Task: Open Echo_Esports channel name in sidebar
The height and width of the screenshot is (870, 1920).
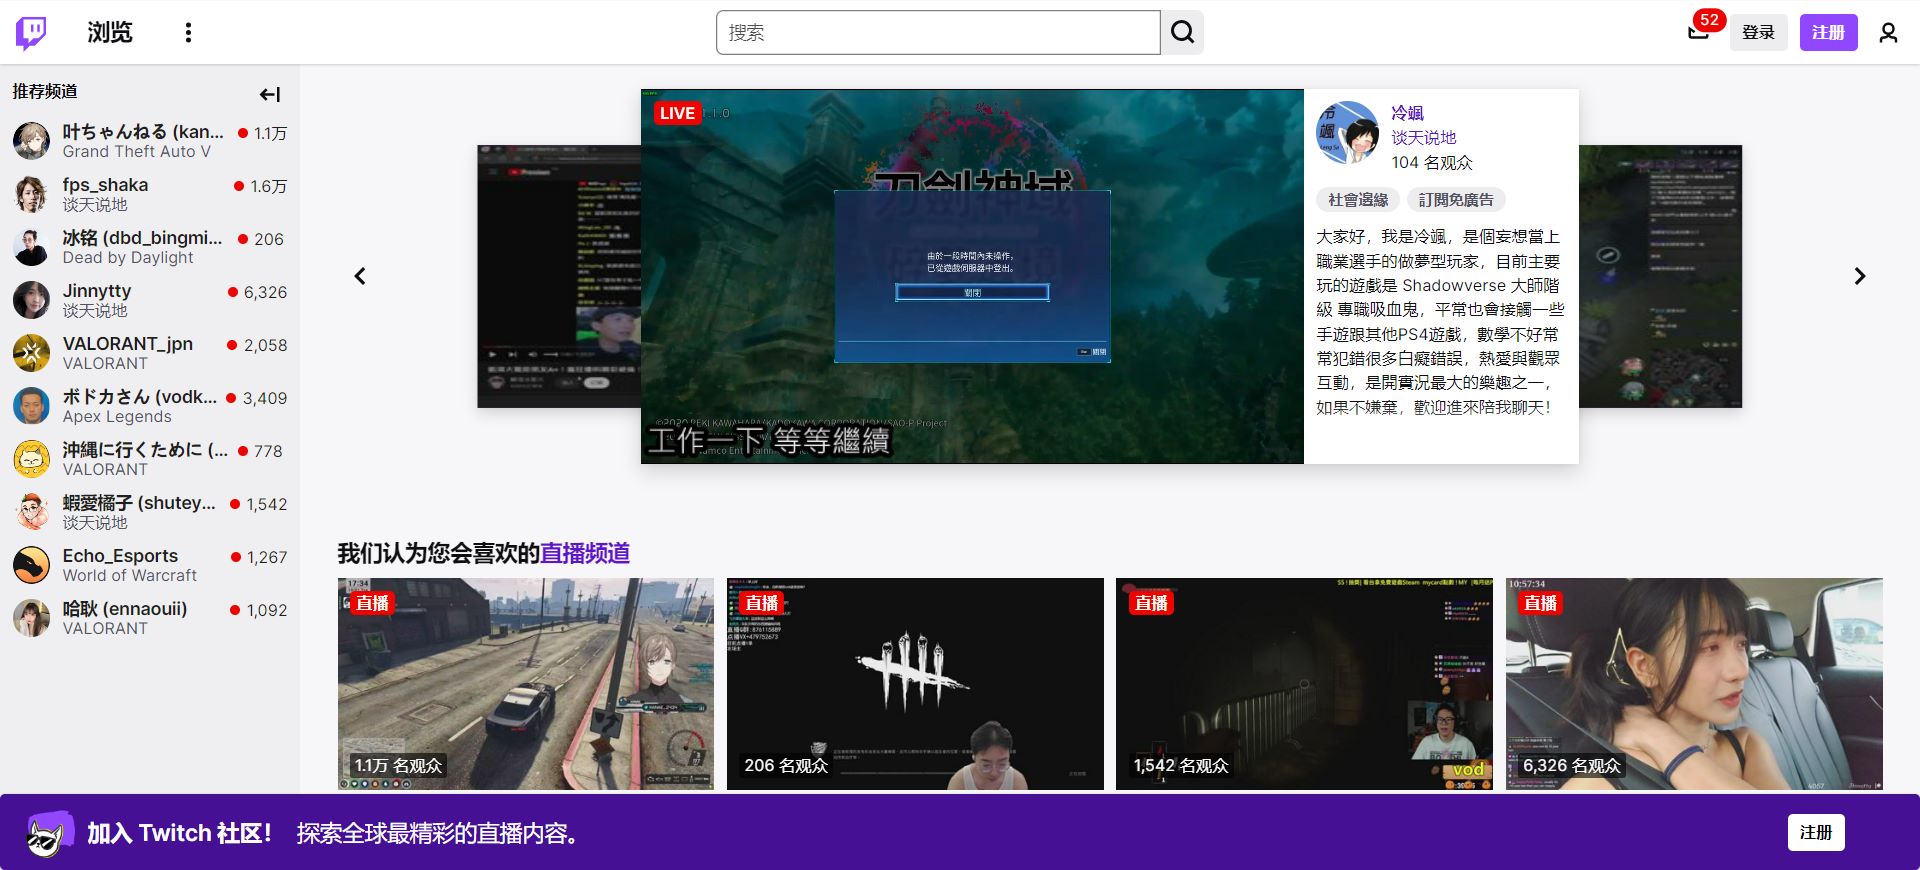Action: point(120,556)
